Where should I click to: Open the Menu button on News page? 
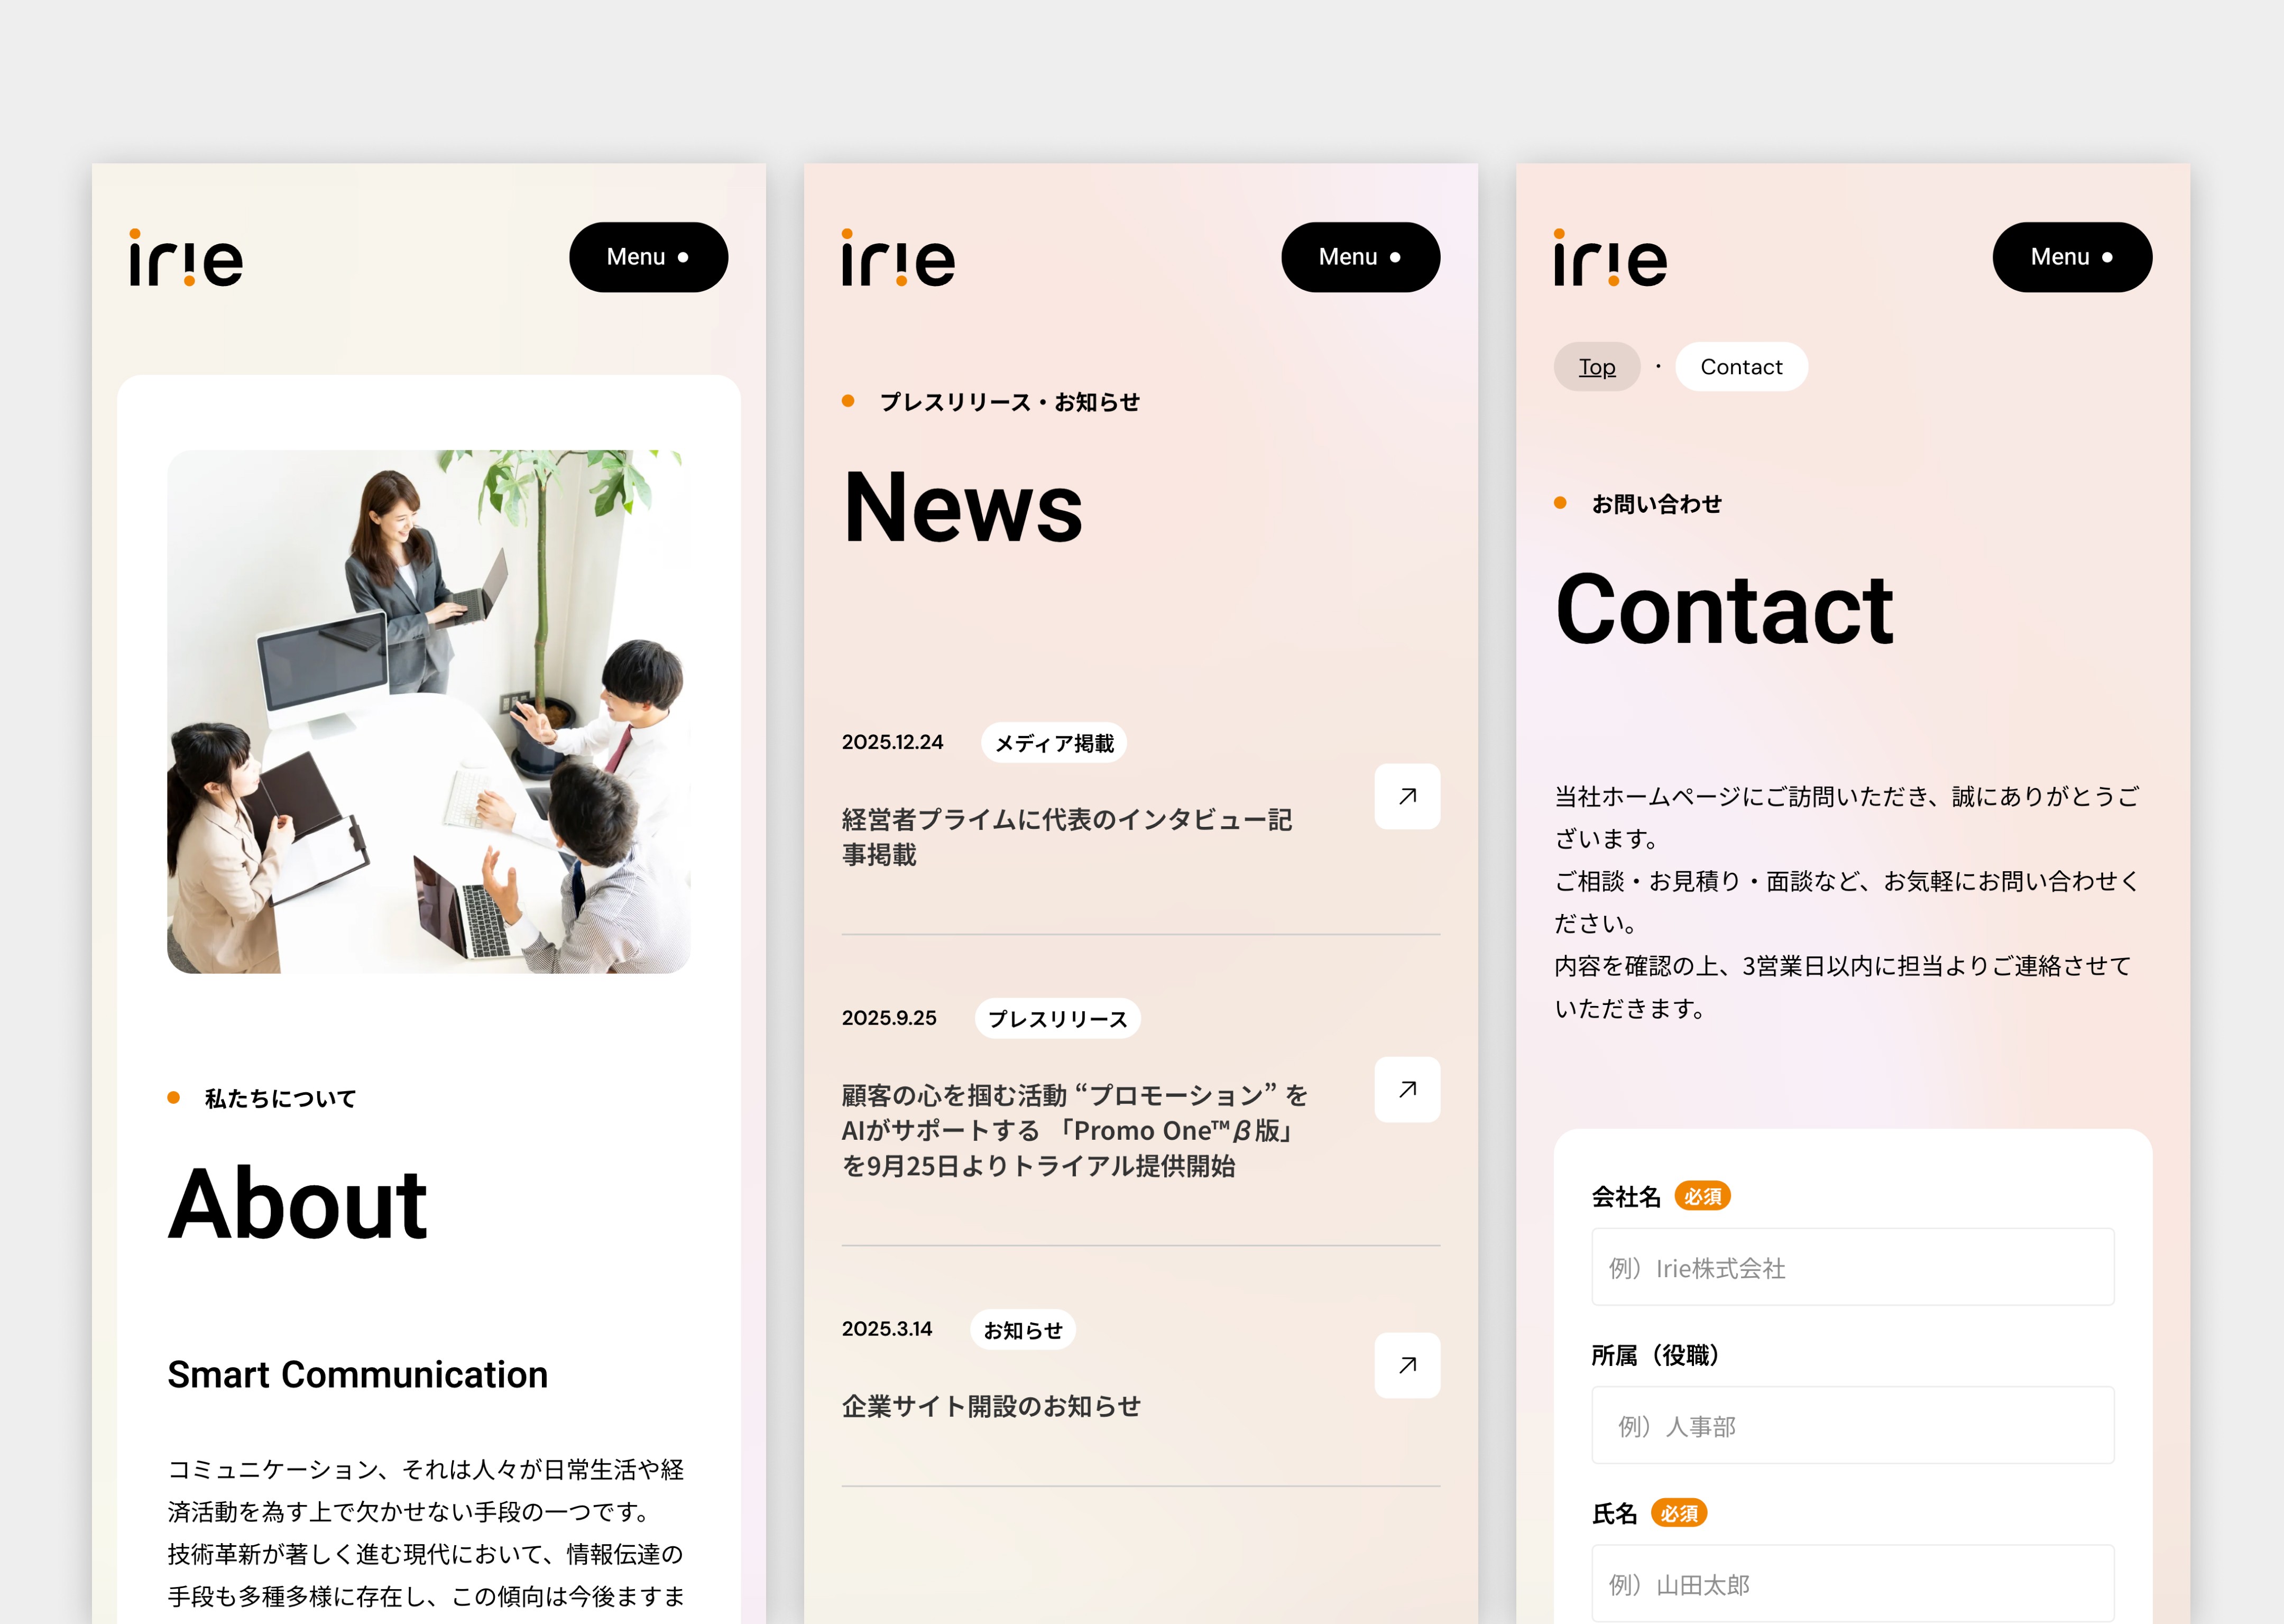point(1360,257)
